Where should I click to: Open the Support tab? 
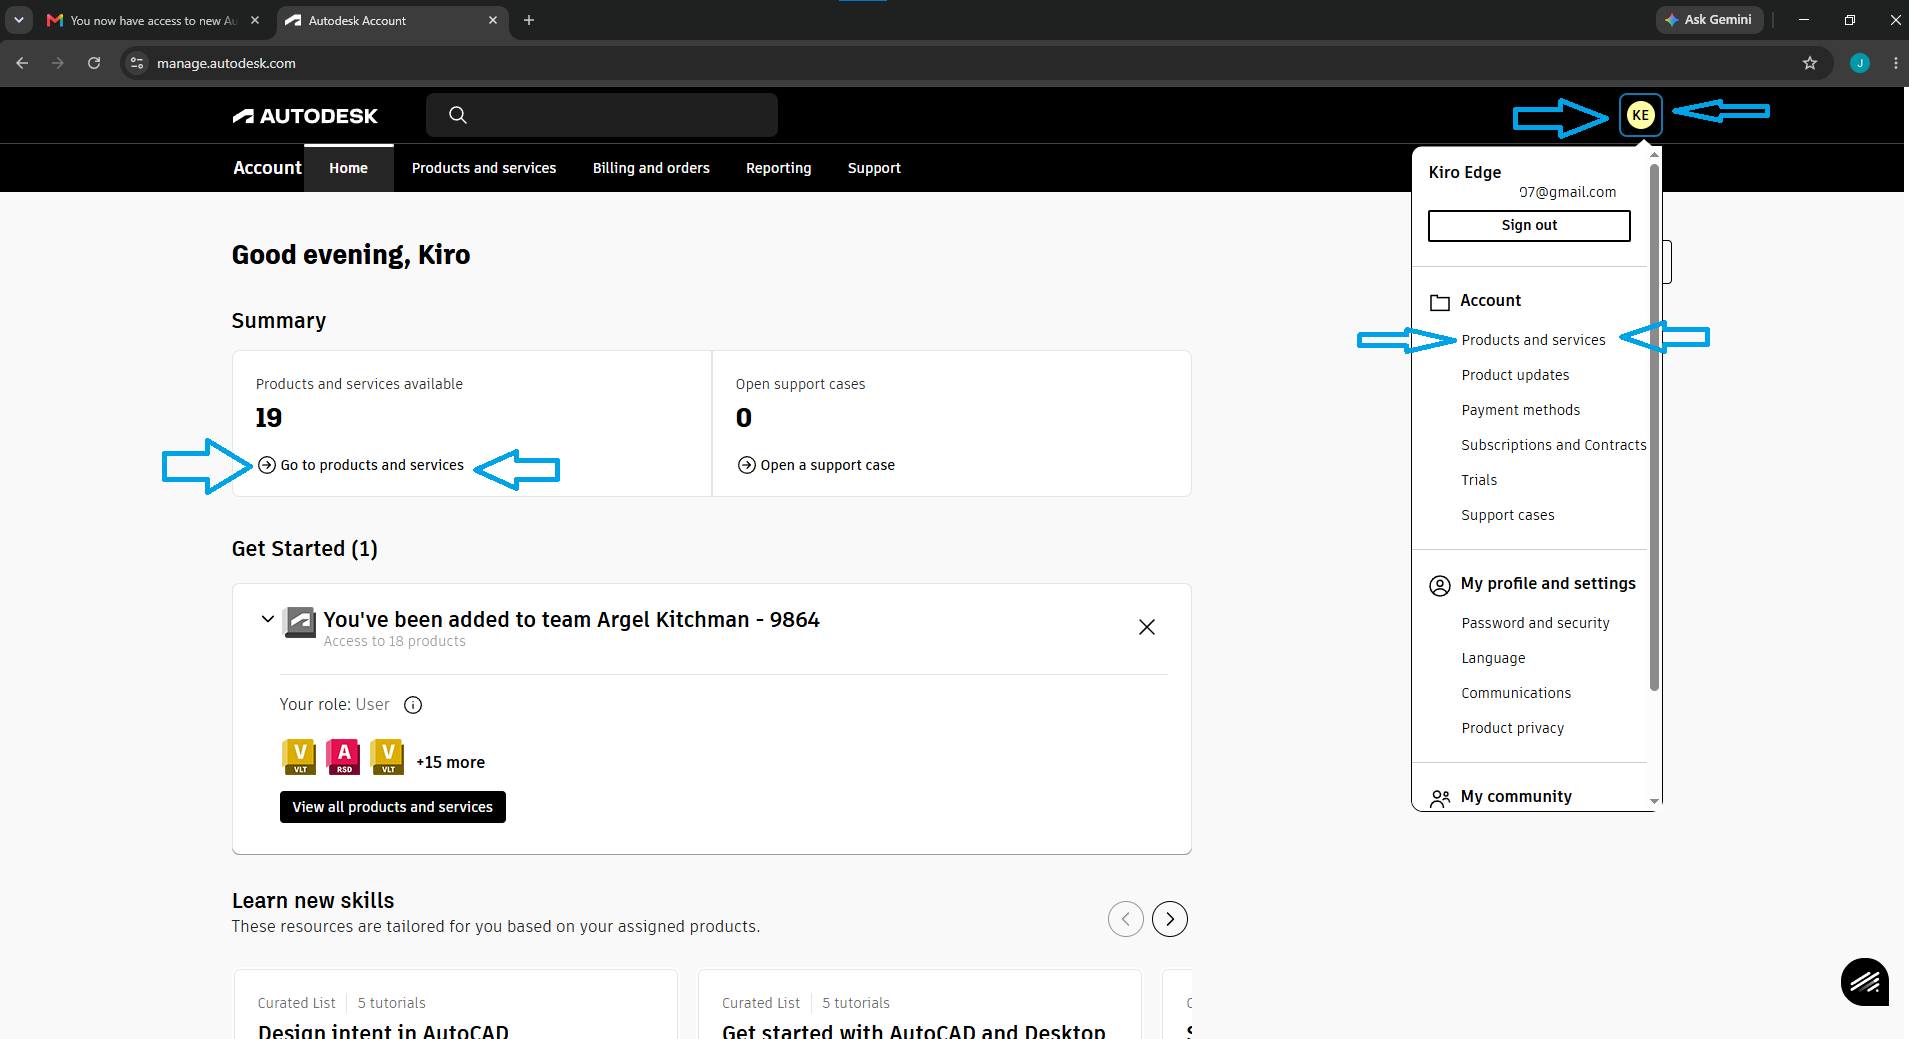[874, 168]
